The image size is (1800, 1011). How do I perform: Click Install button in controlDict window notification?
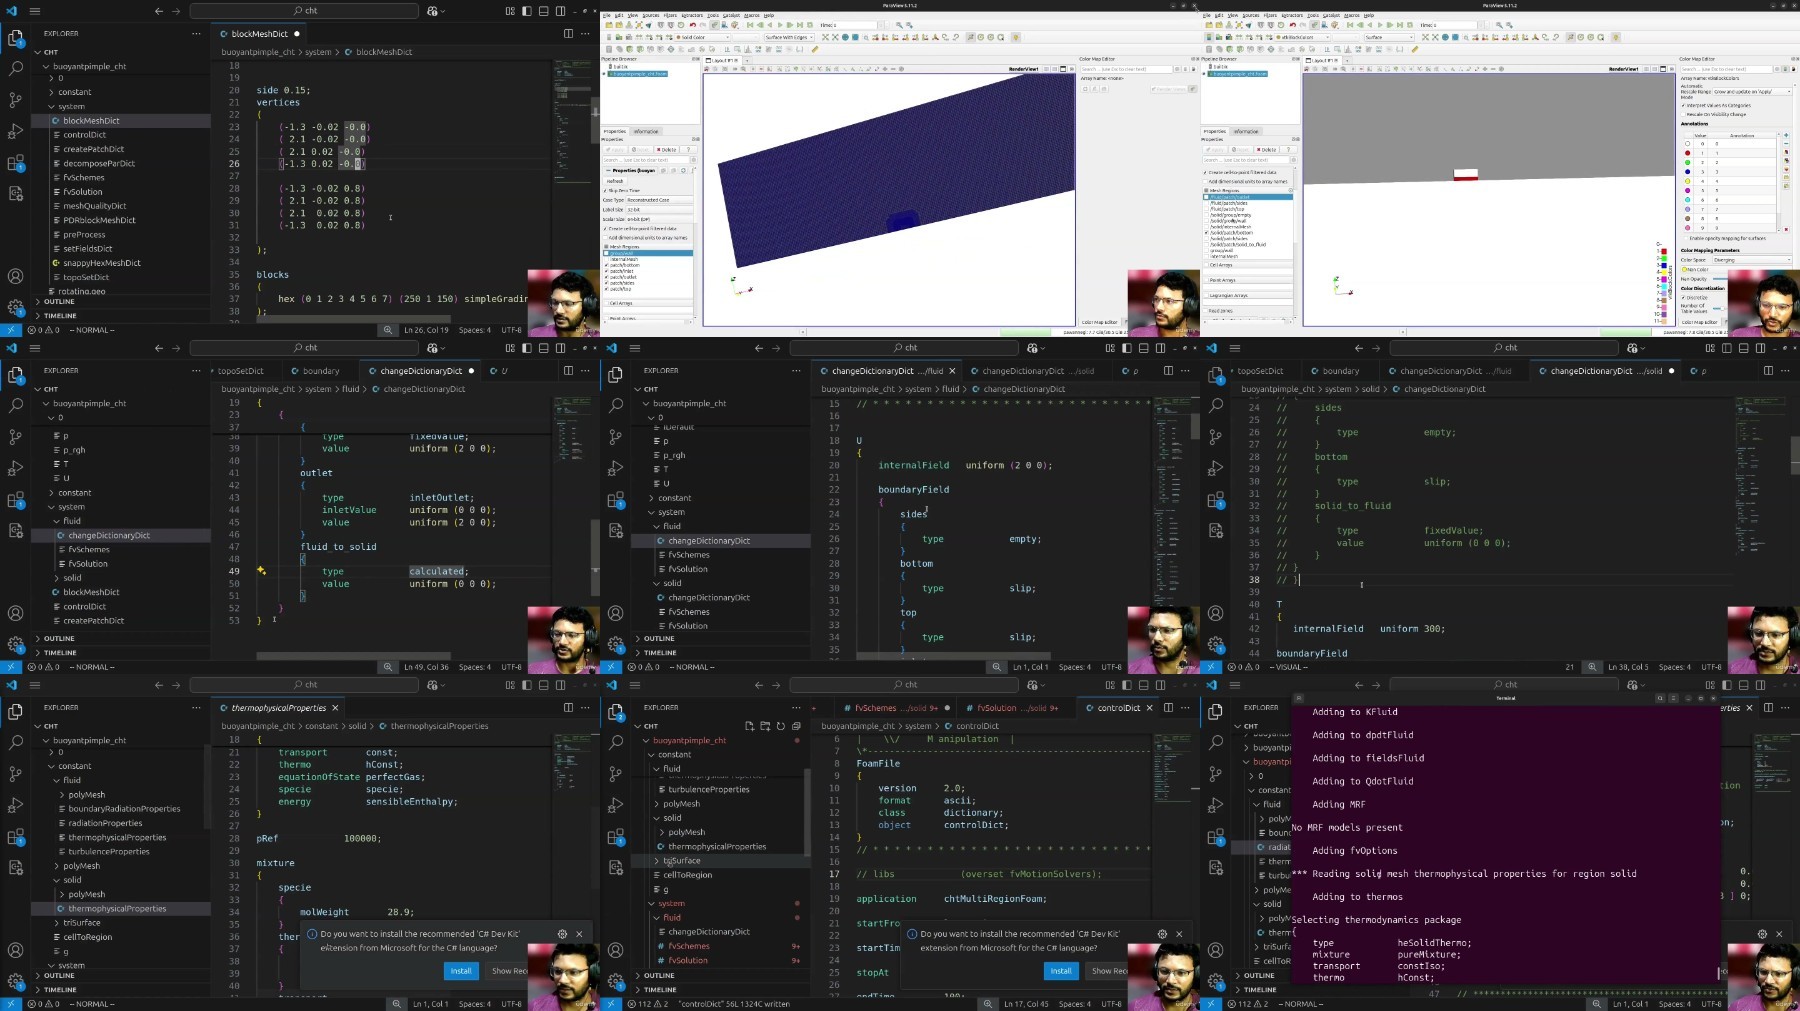pos(1061,971)
